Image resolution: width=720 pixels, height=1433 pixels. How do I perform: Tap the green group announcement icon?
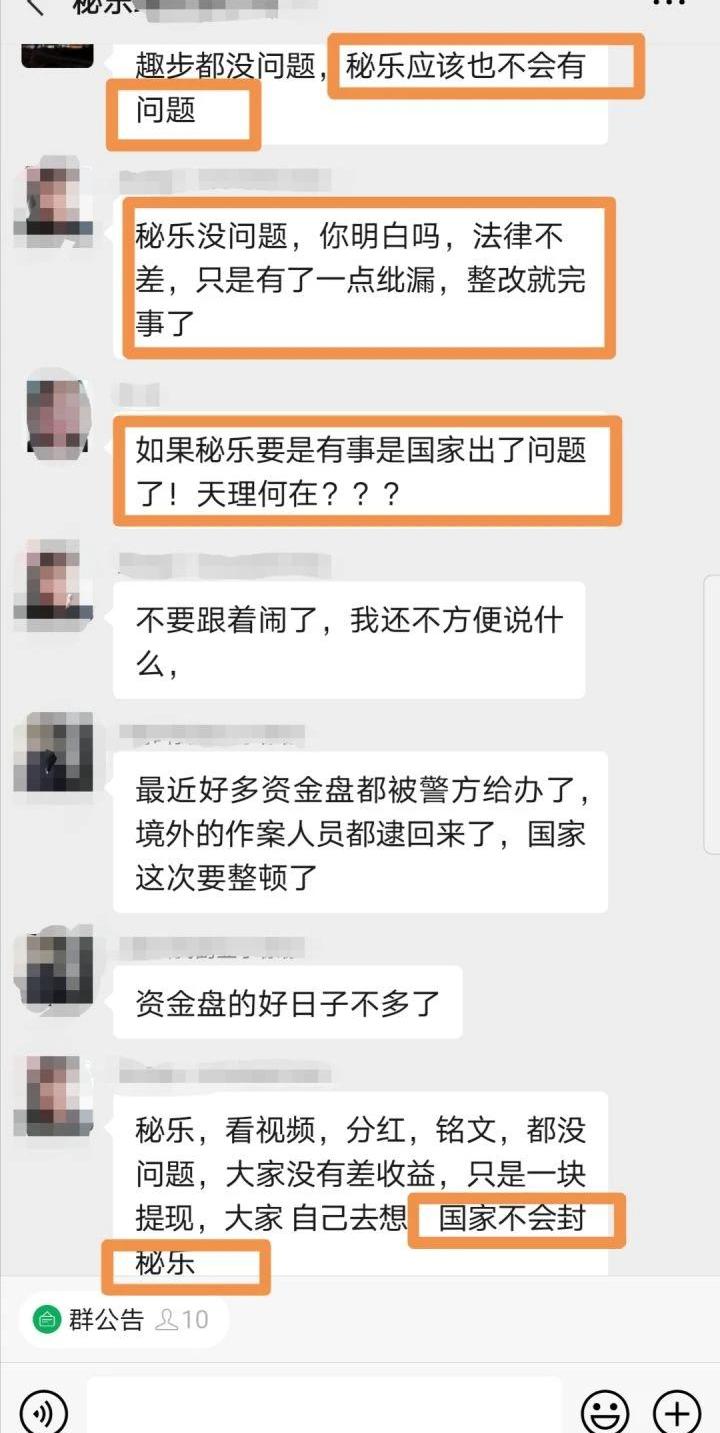(46, 1320)
